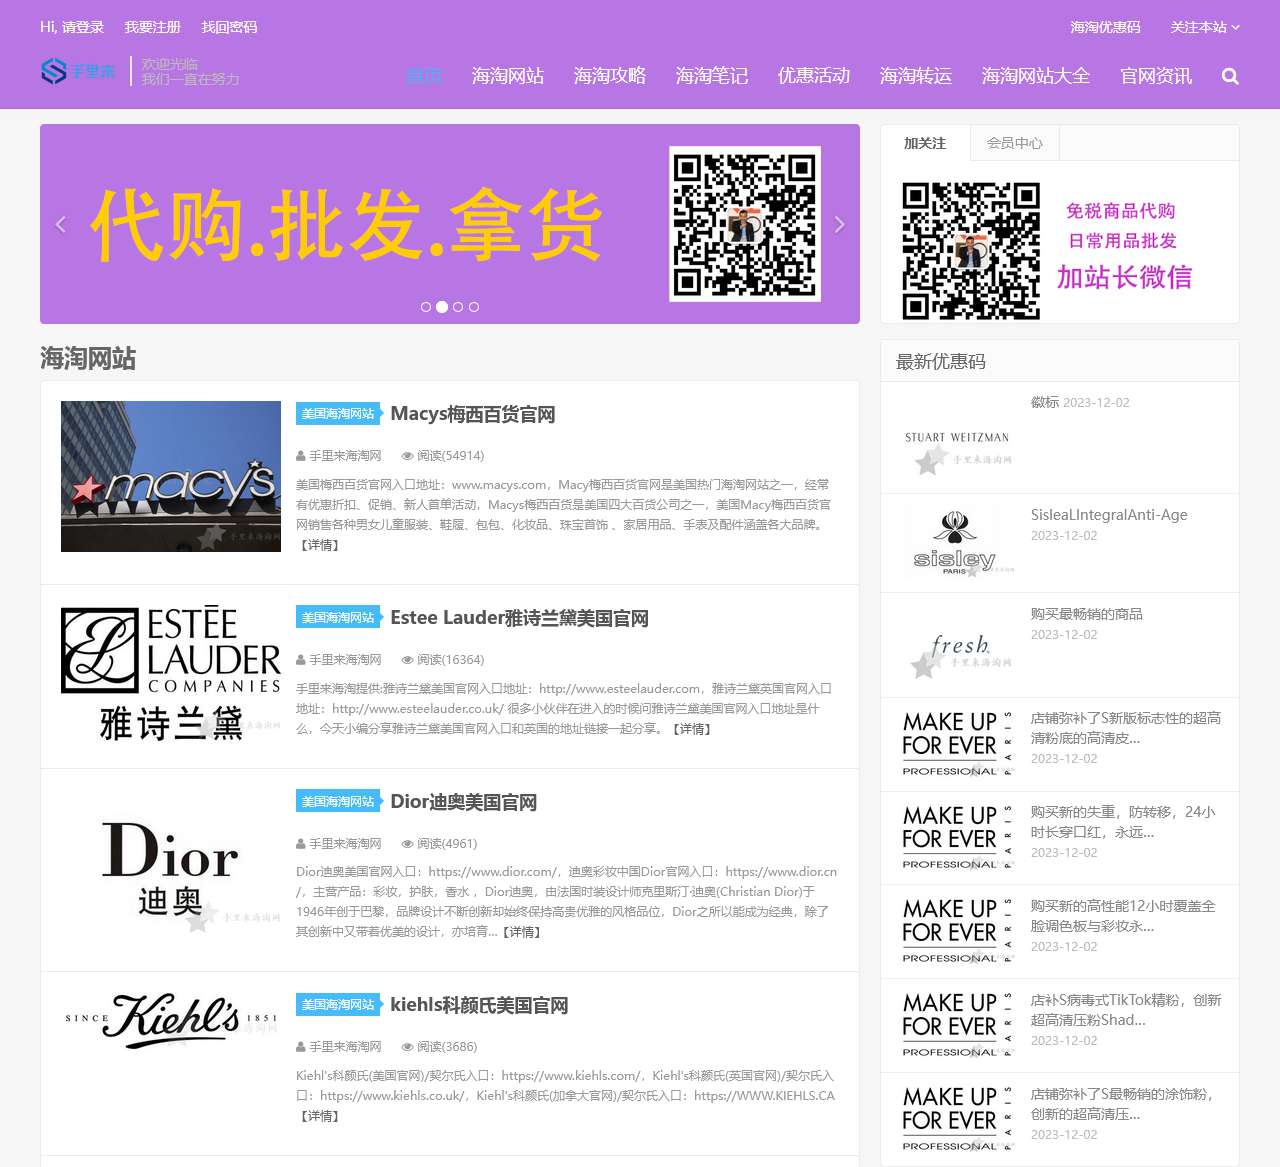Select the fourth carousel indicator dot

point(474,307)
